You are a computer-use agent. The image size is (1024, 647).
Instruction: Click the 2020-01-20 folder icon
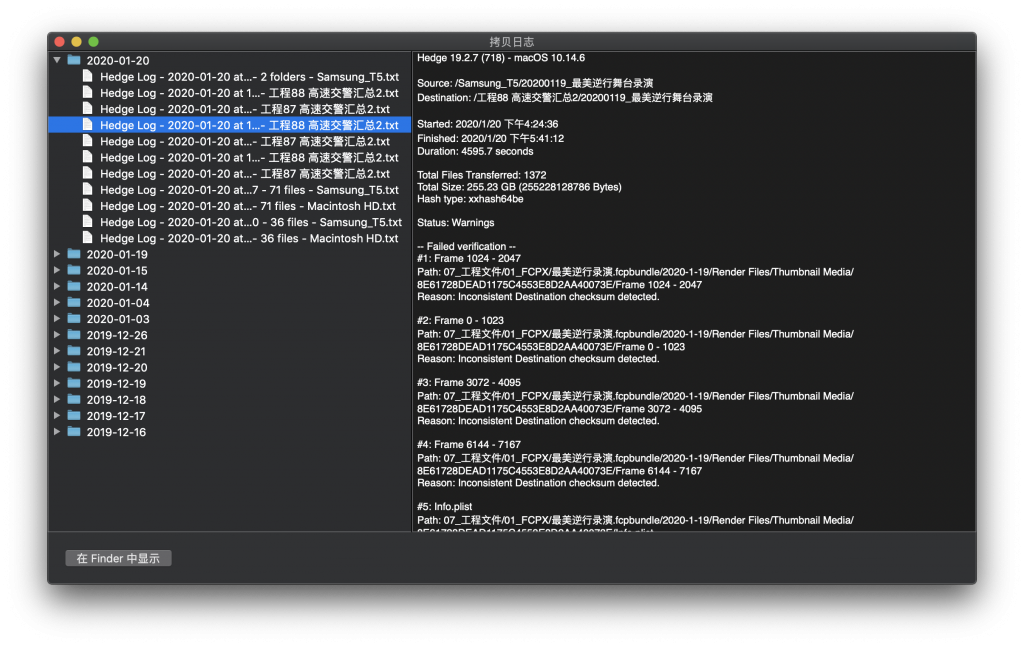click(x=74, y=61)
